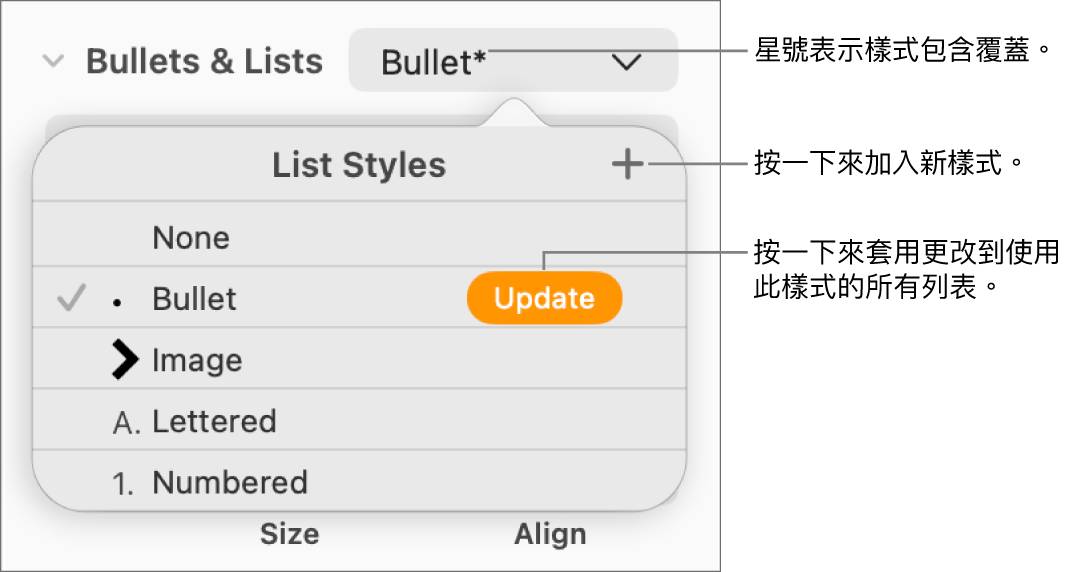This screenshot has width=1077, height=572.
Task: Click the "A." lettered list icon
Action: tap(126, 422)
